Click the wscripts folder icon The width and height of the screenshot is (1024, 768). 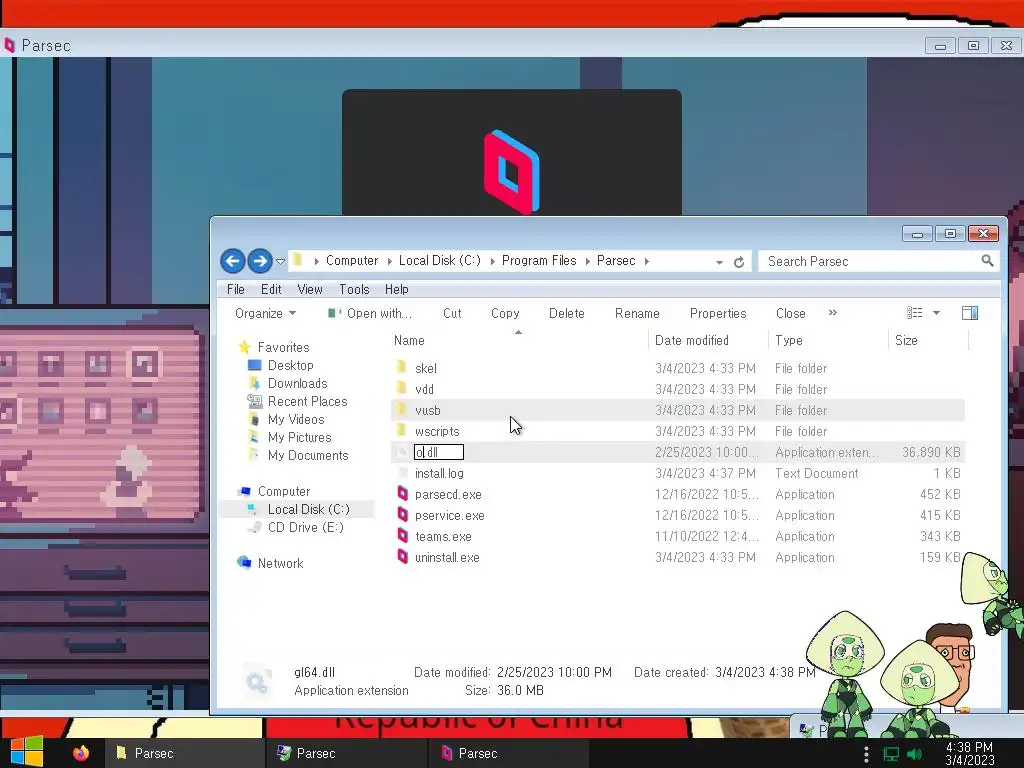(x=402, y=431)
